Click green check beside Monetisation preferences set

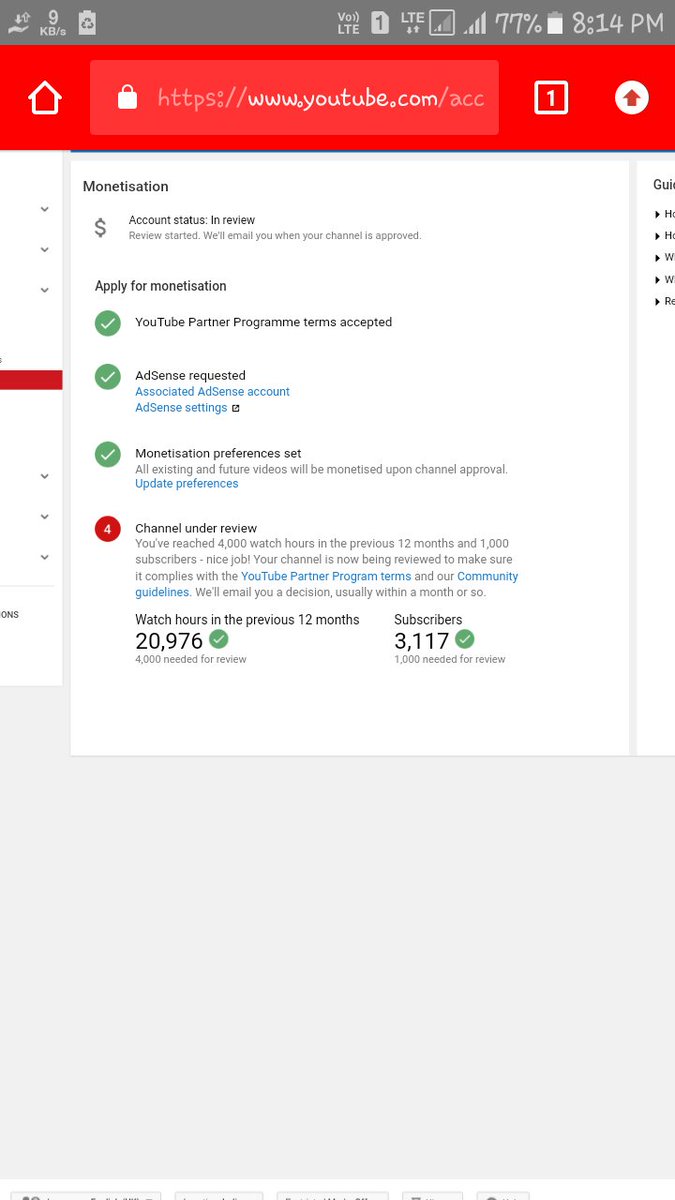coord(108,454)
